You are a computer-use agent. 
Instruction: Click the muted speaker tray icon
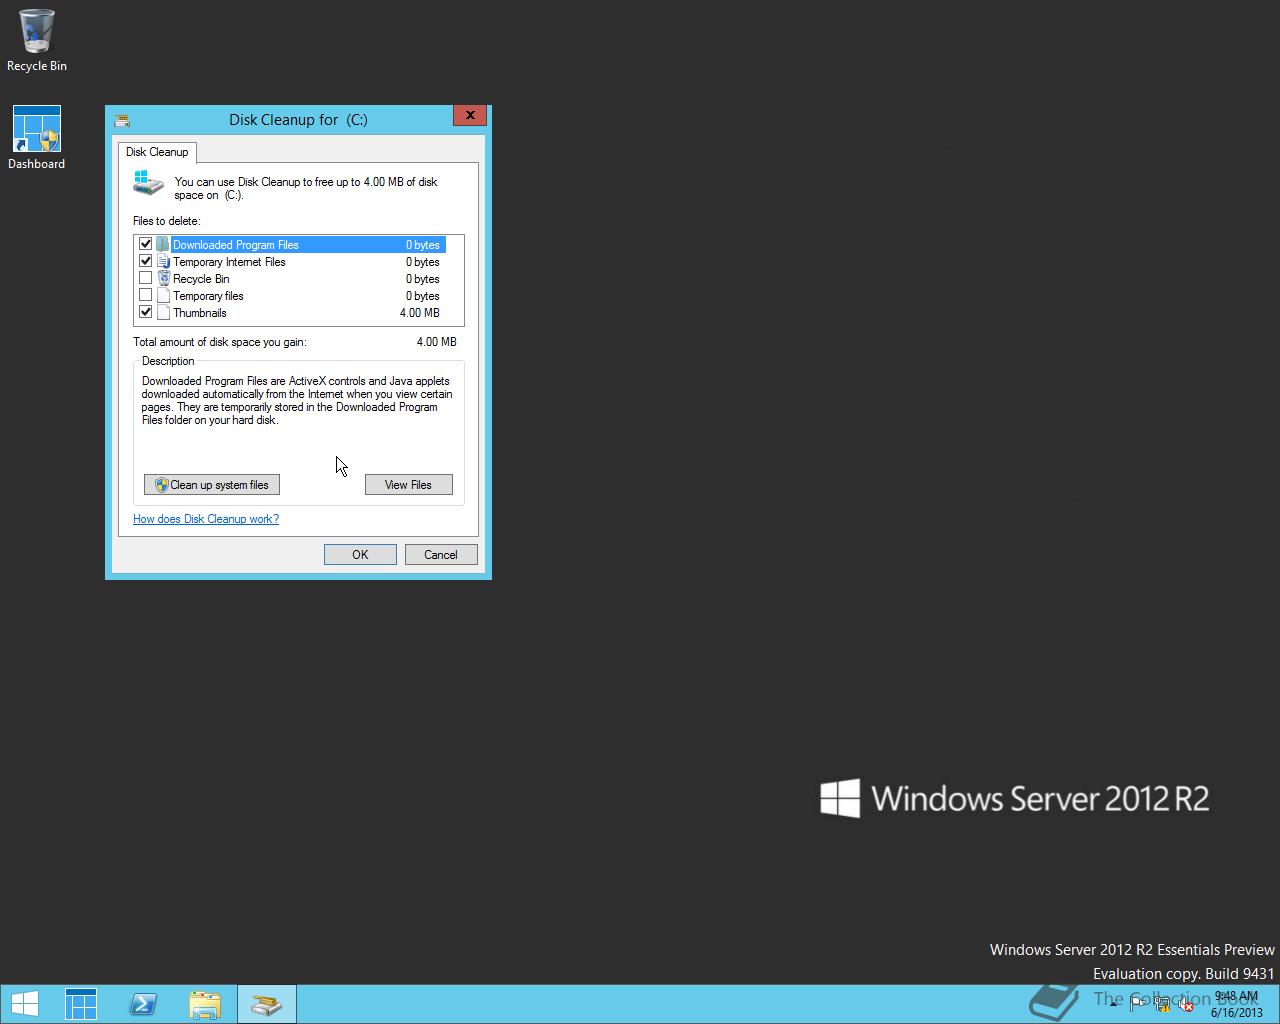pos(1186,1006)
